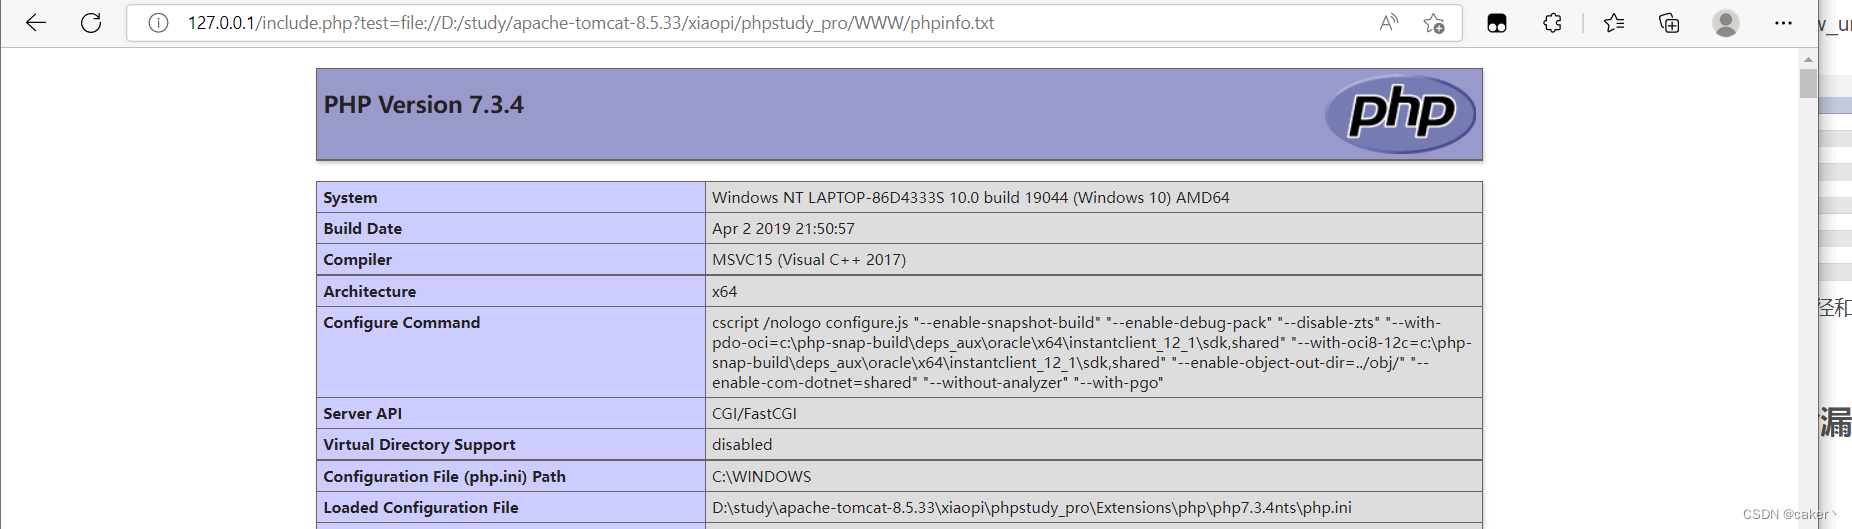Open Settings and more menu
1852x529 pixels.
click(1783, 23)
